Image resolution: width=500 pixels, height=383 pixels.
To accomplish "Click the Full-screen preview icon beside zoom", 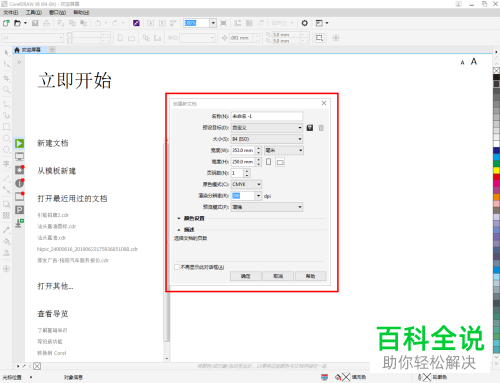I will click(x=223, y=23).
